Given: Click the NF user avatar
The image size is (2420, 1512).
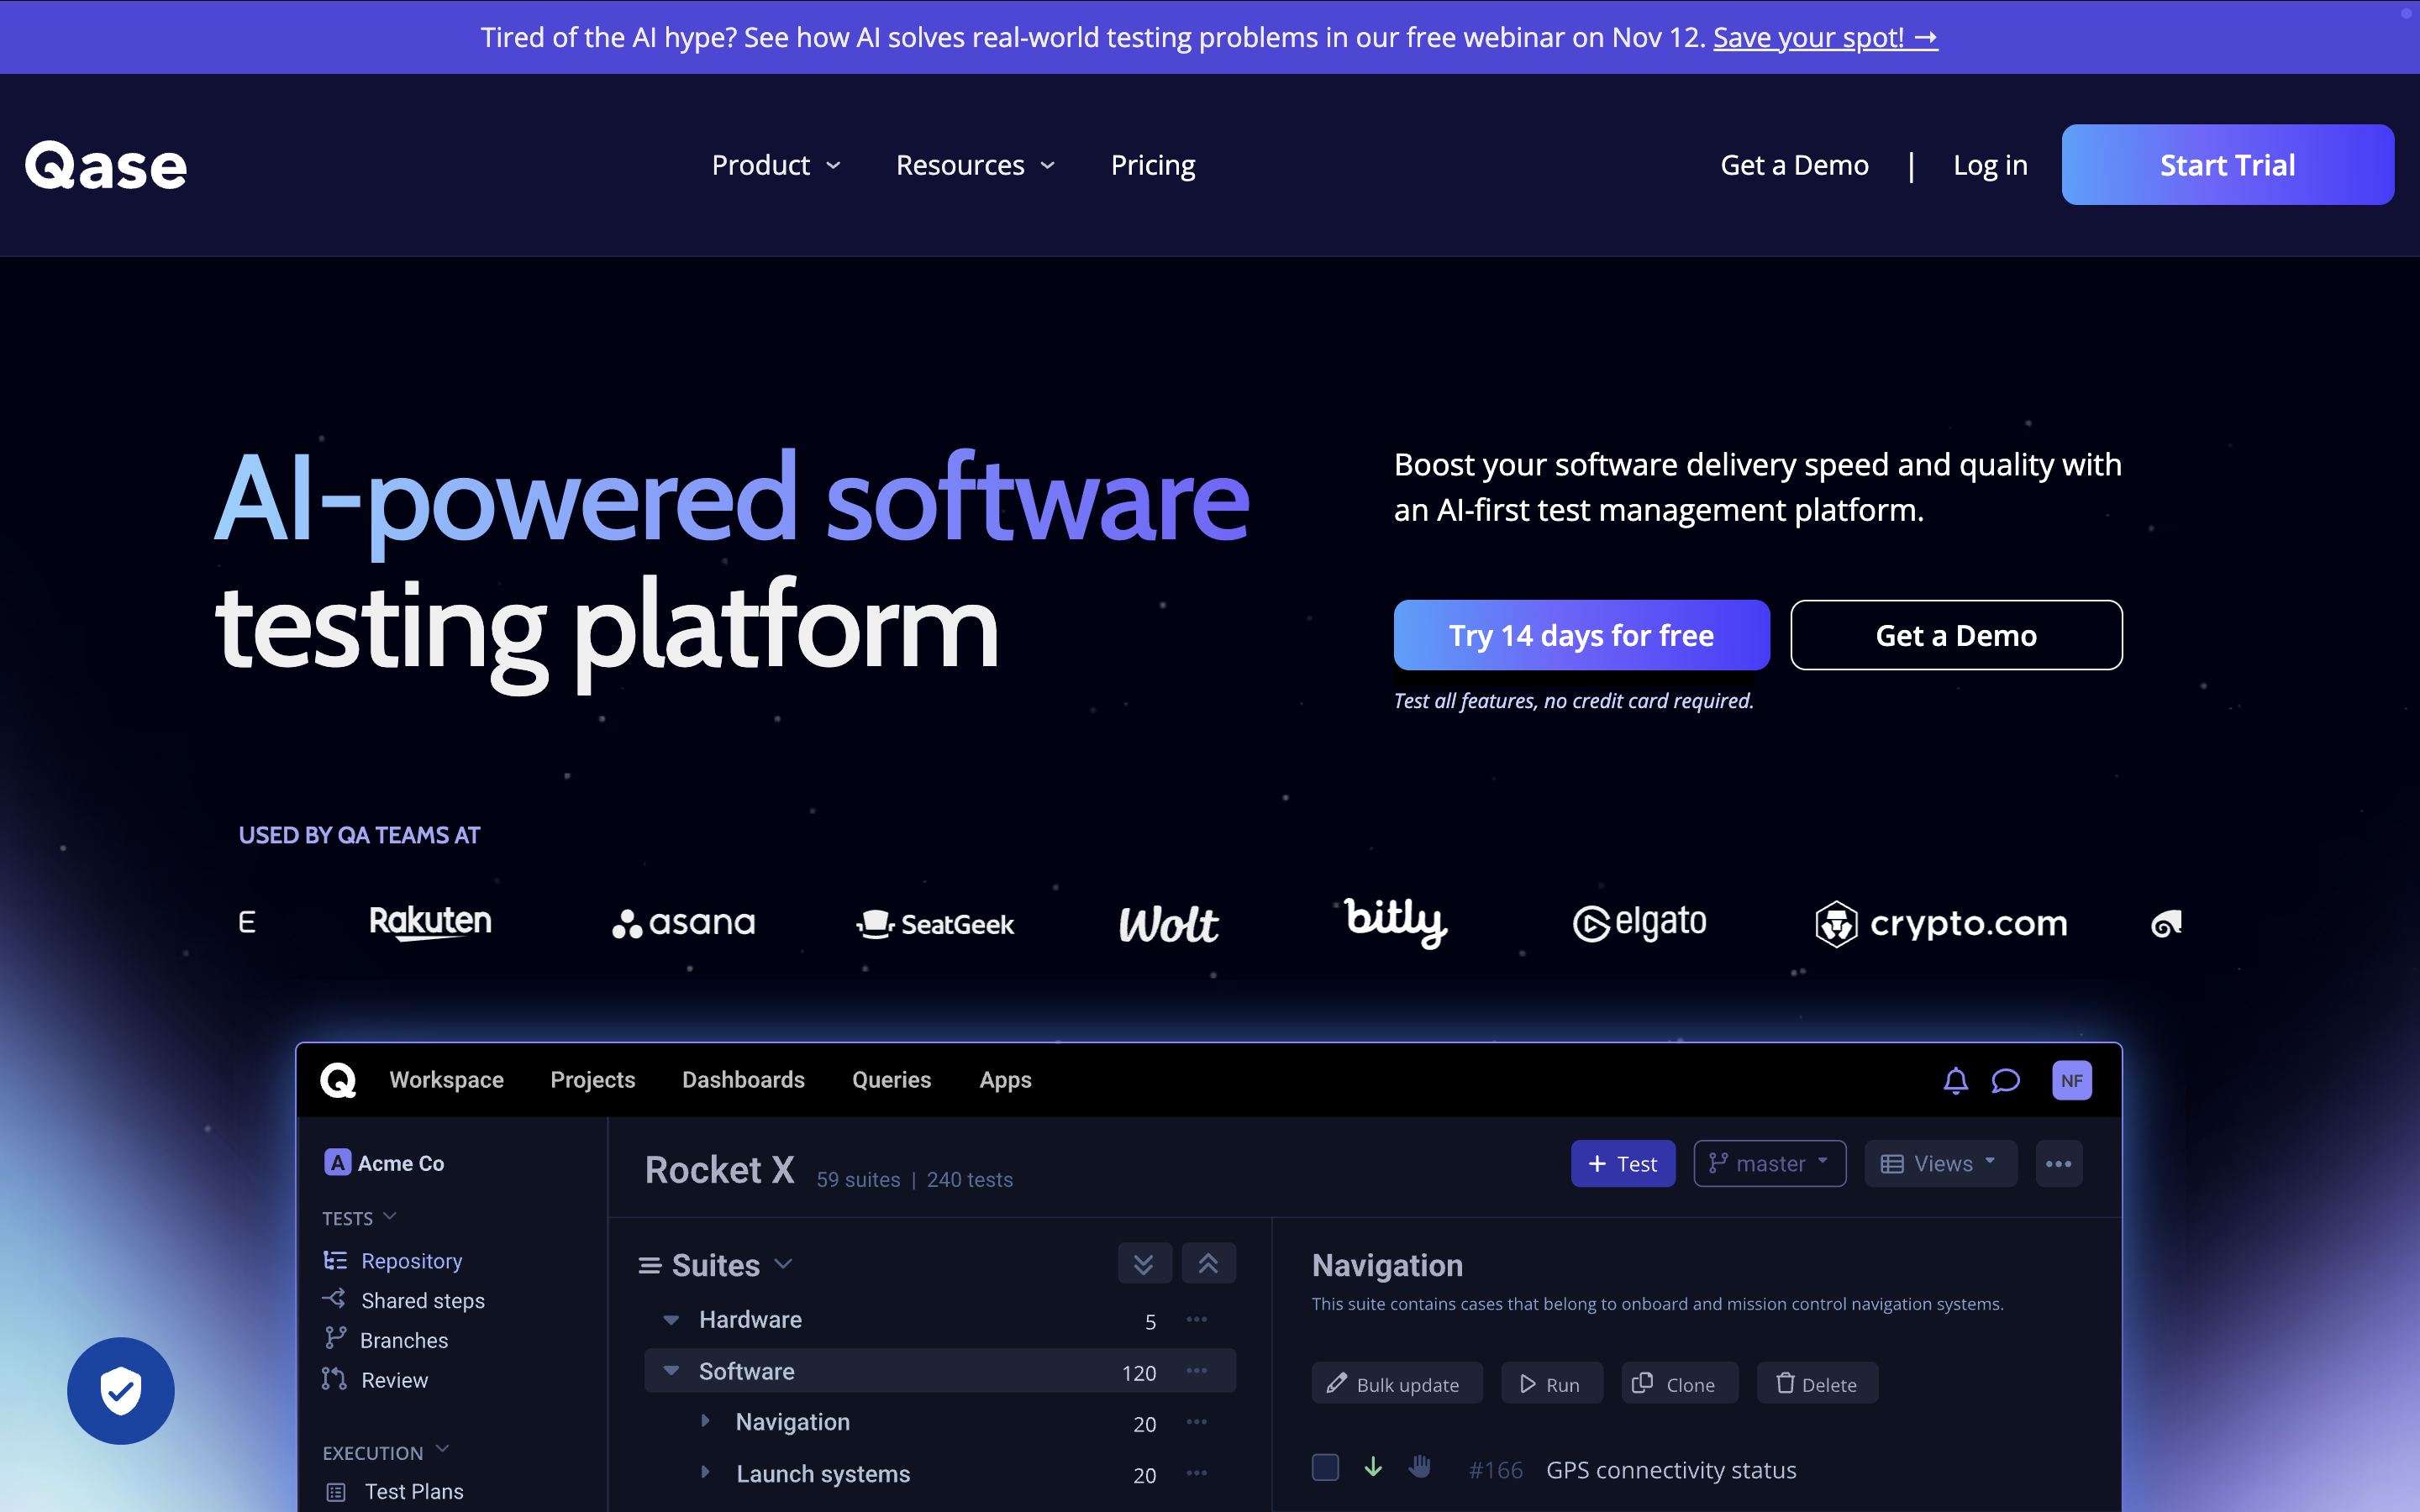Looking at the screenshot, I should pyautogui.click(x=2071, y=1080).
